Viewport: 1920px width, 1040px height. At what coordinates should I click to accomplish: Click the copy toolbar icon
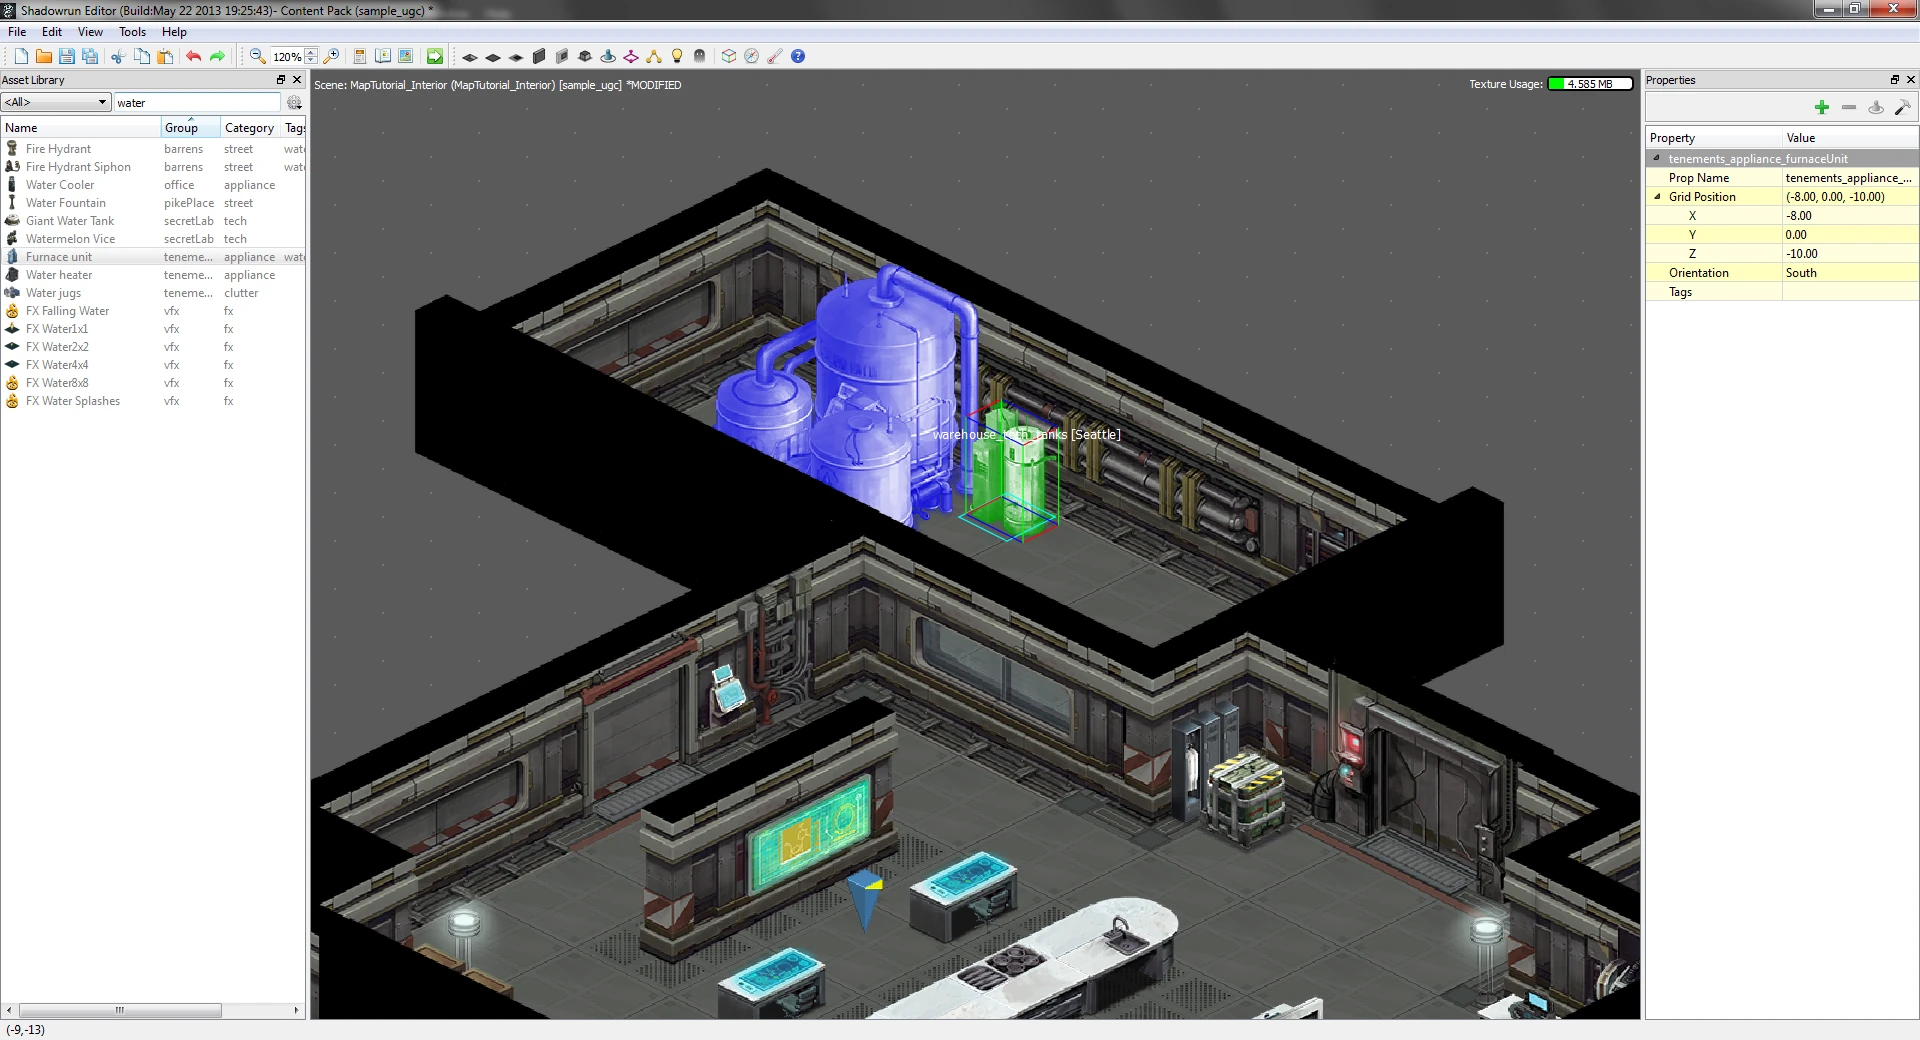coord(142,57)
